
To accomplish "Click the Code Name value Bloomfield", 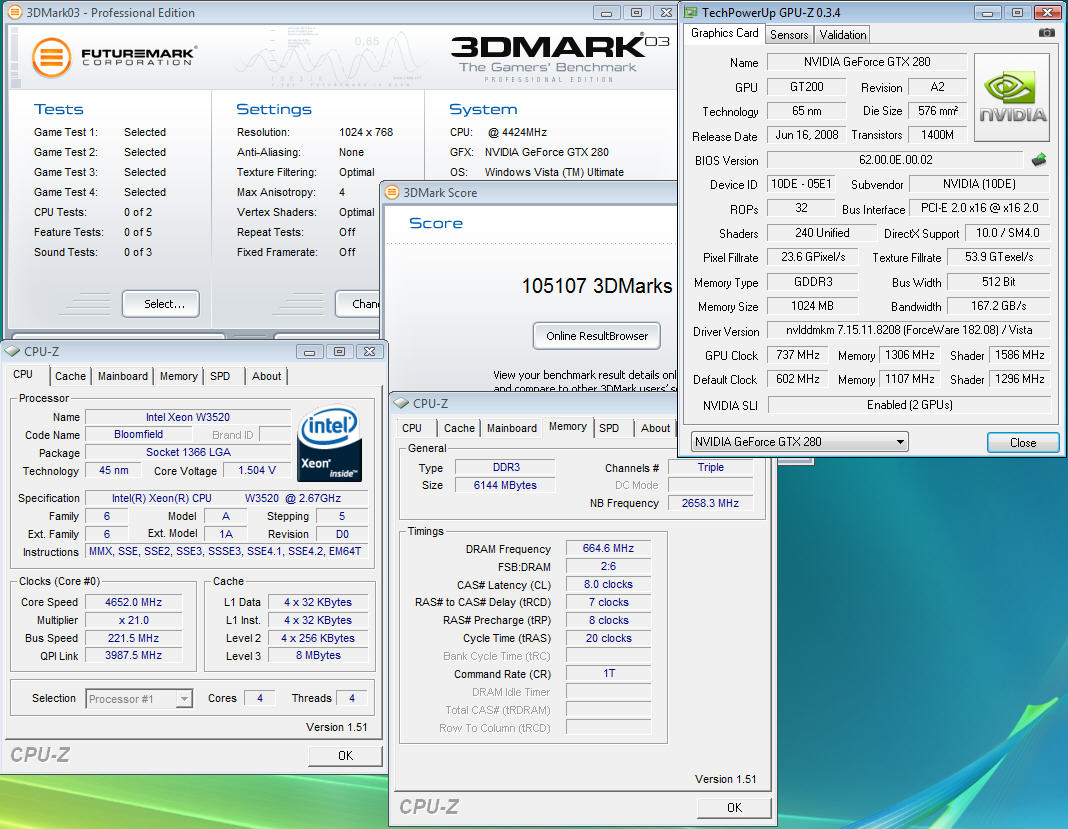I will tap(138, 435).
